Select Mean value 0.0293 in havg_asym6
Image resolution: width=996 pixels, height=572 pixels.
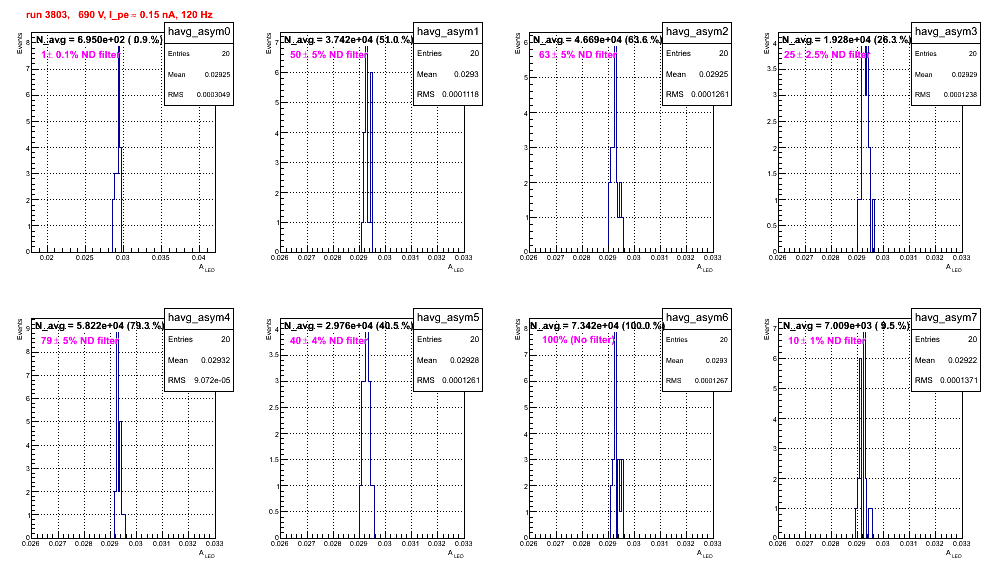click(717, 361)
